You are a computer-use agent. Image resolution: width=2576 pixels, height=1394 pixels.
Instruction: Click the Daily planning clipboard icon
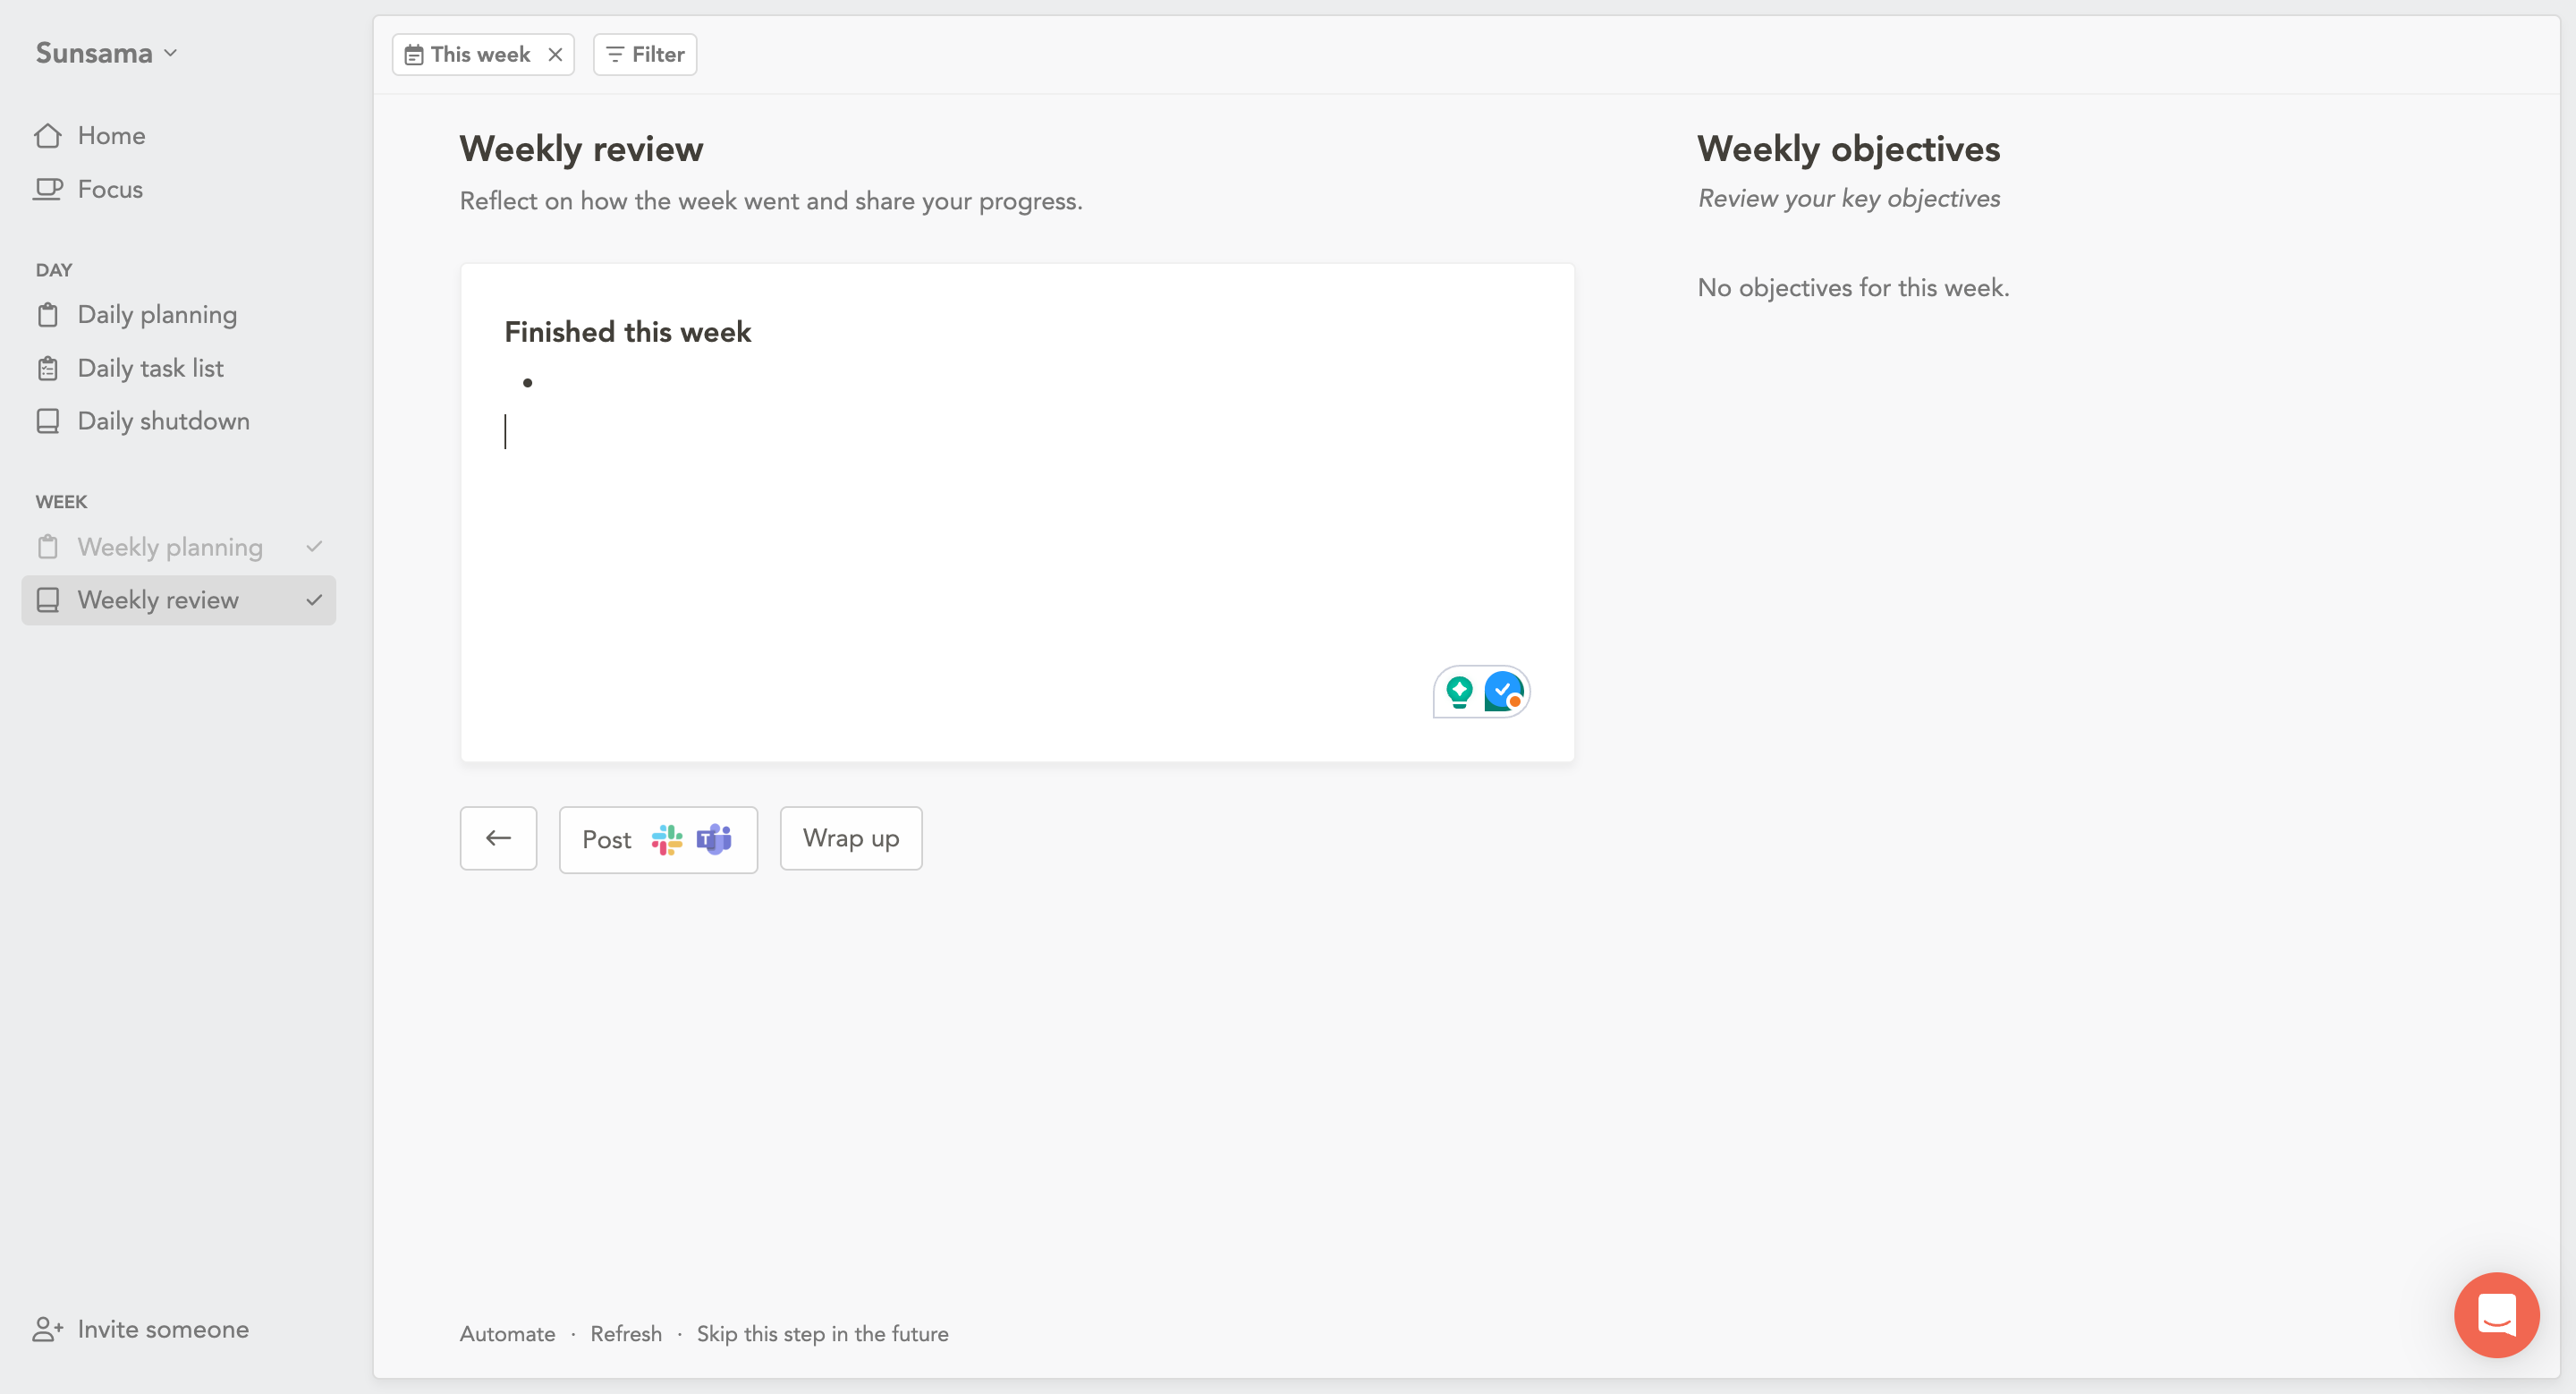[x=48, y=315]
